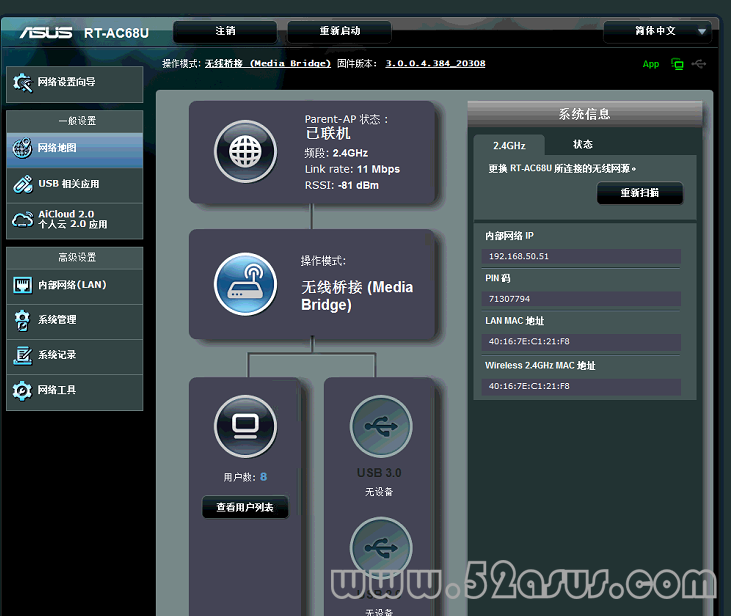Open System Administration (系统管理) gear icon
Screen dimensions: 731x616
click(x=22, y=320)
